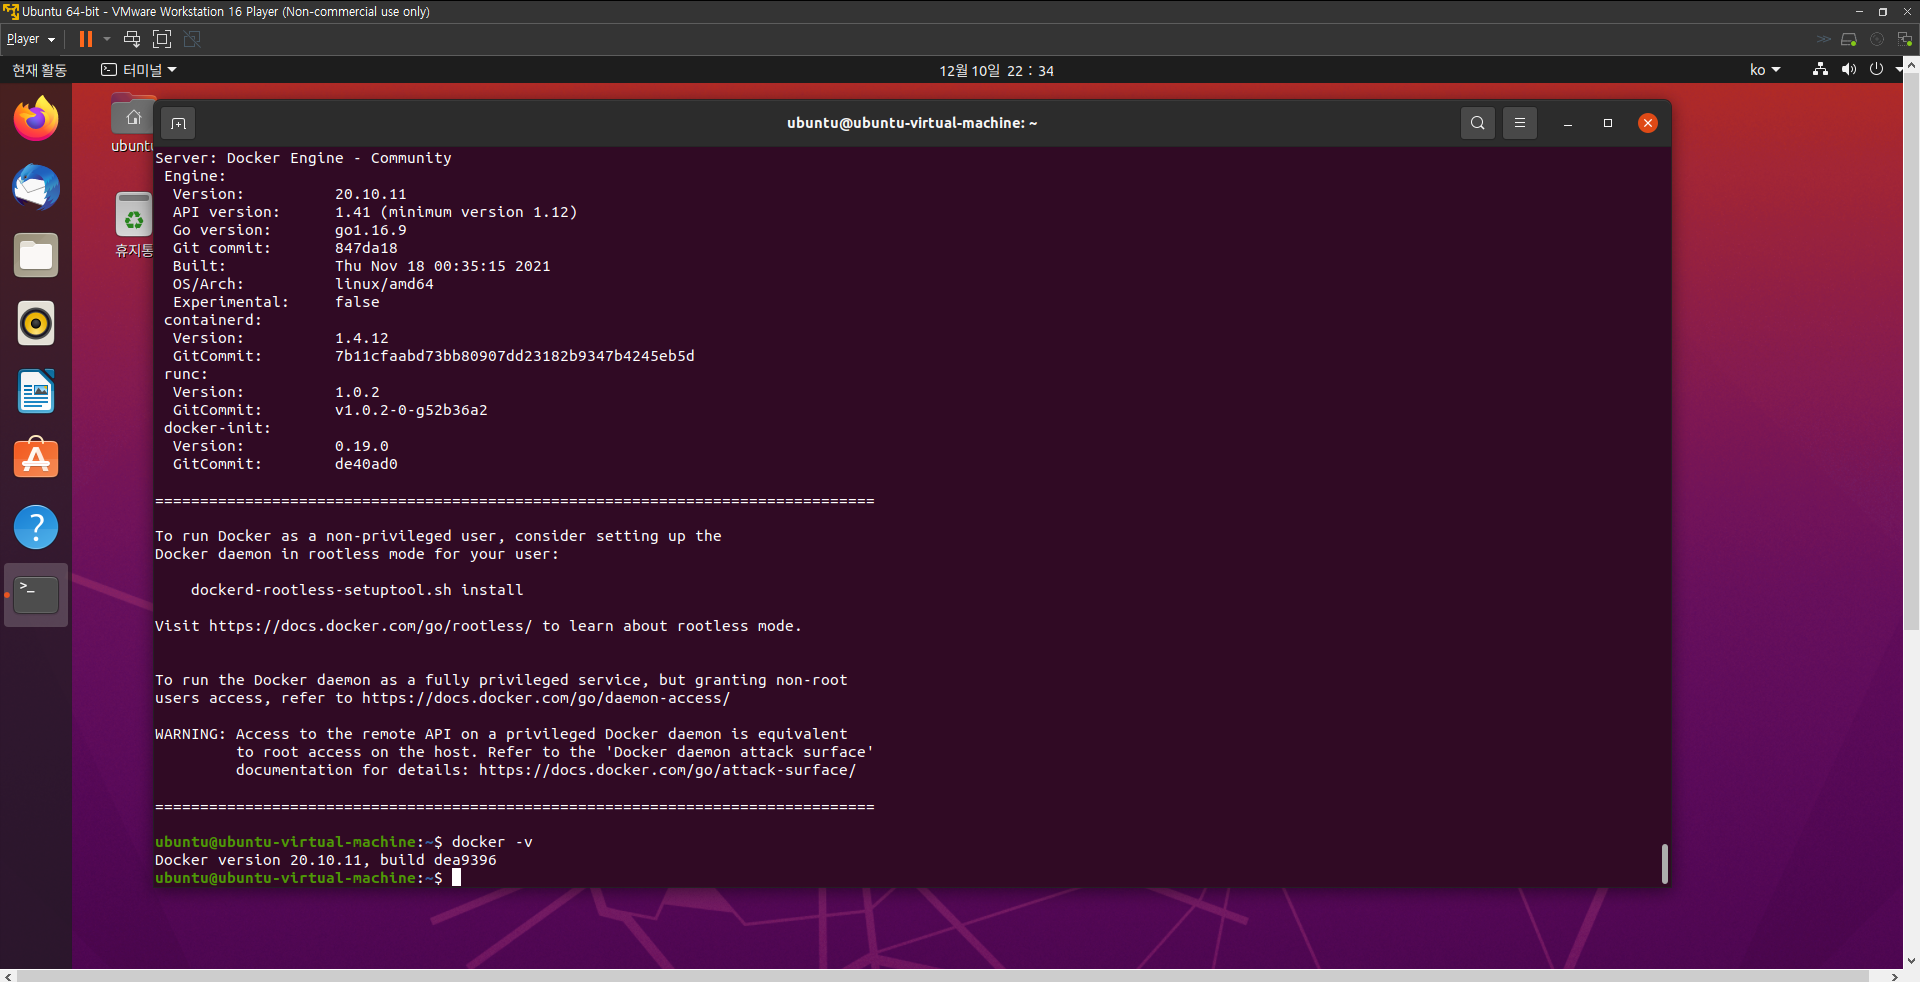Screen dimensions: 1920x982
Task: Click 'Server: Docker Engine - Community' line
Action: [x=303, y=158]
